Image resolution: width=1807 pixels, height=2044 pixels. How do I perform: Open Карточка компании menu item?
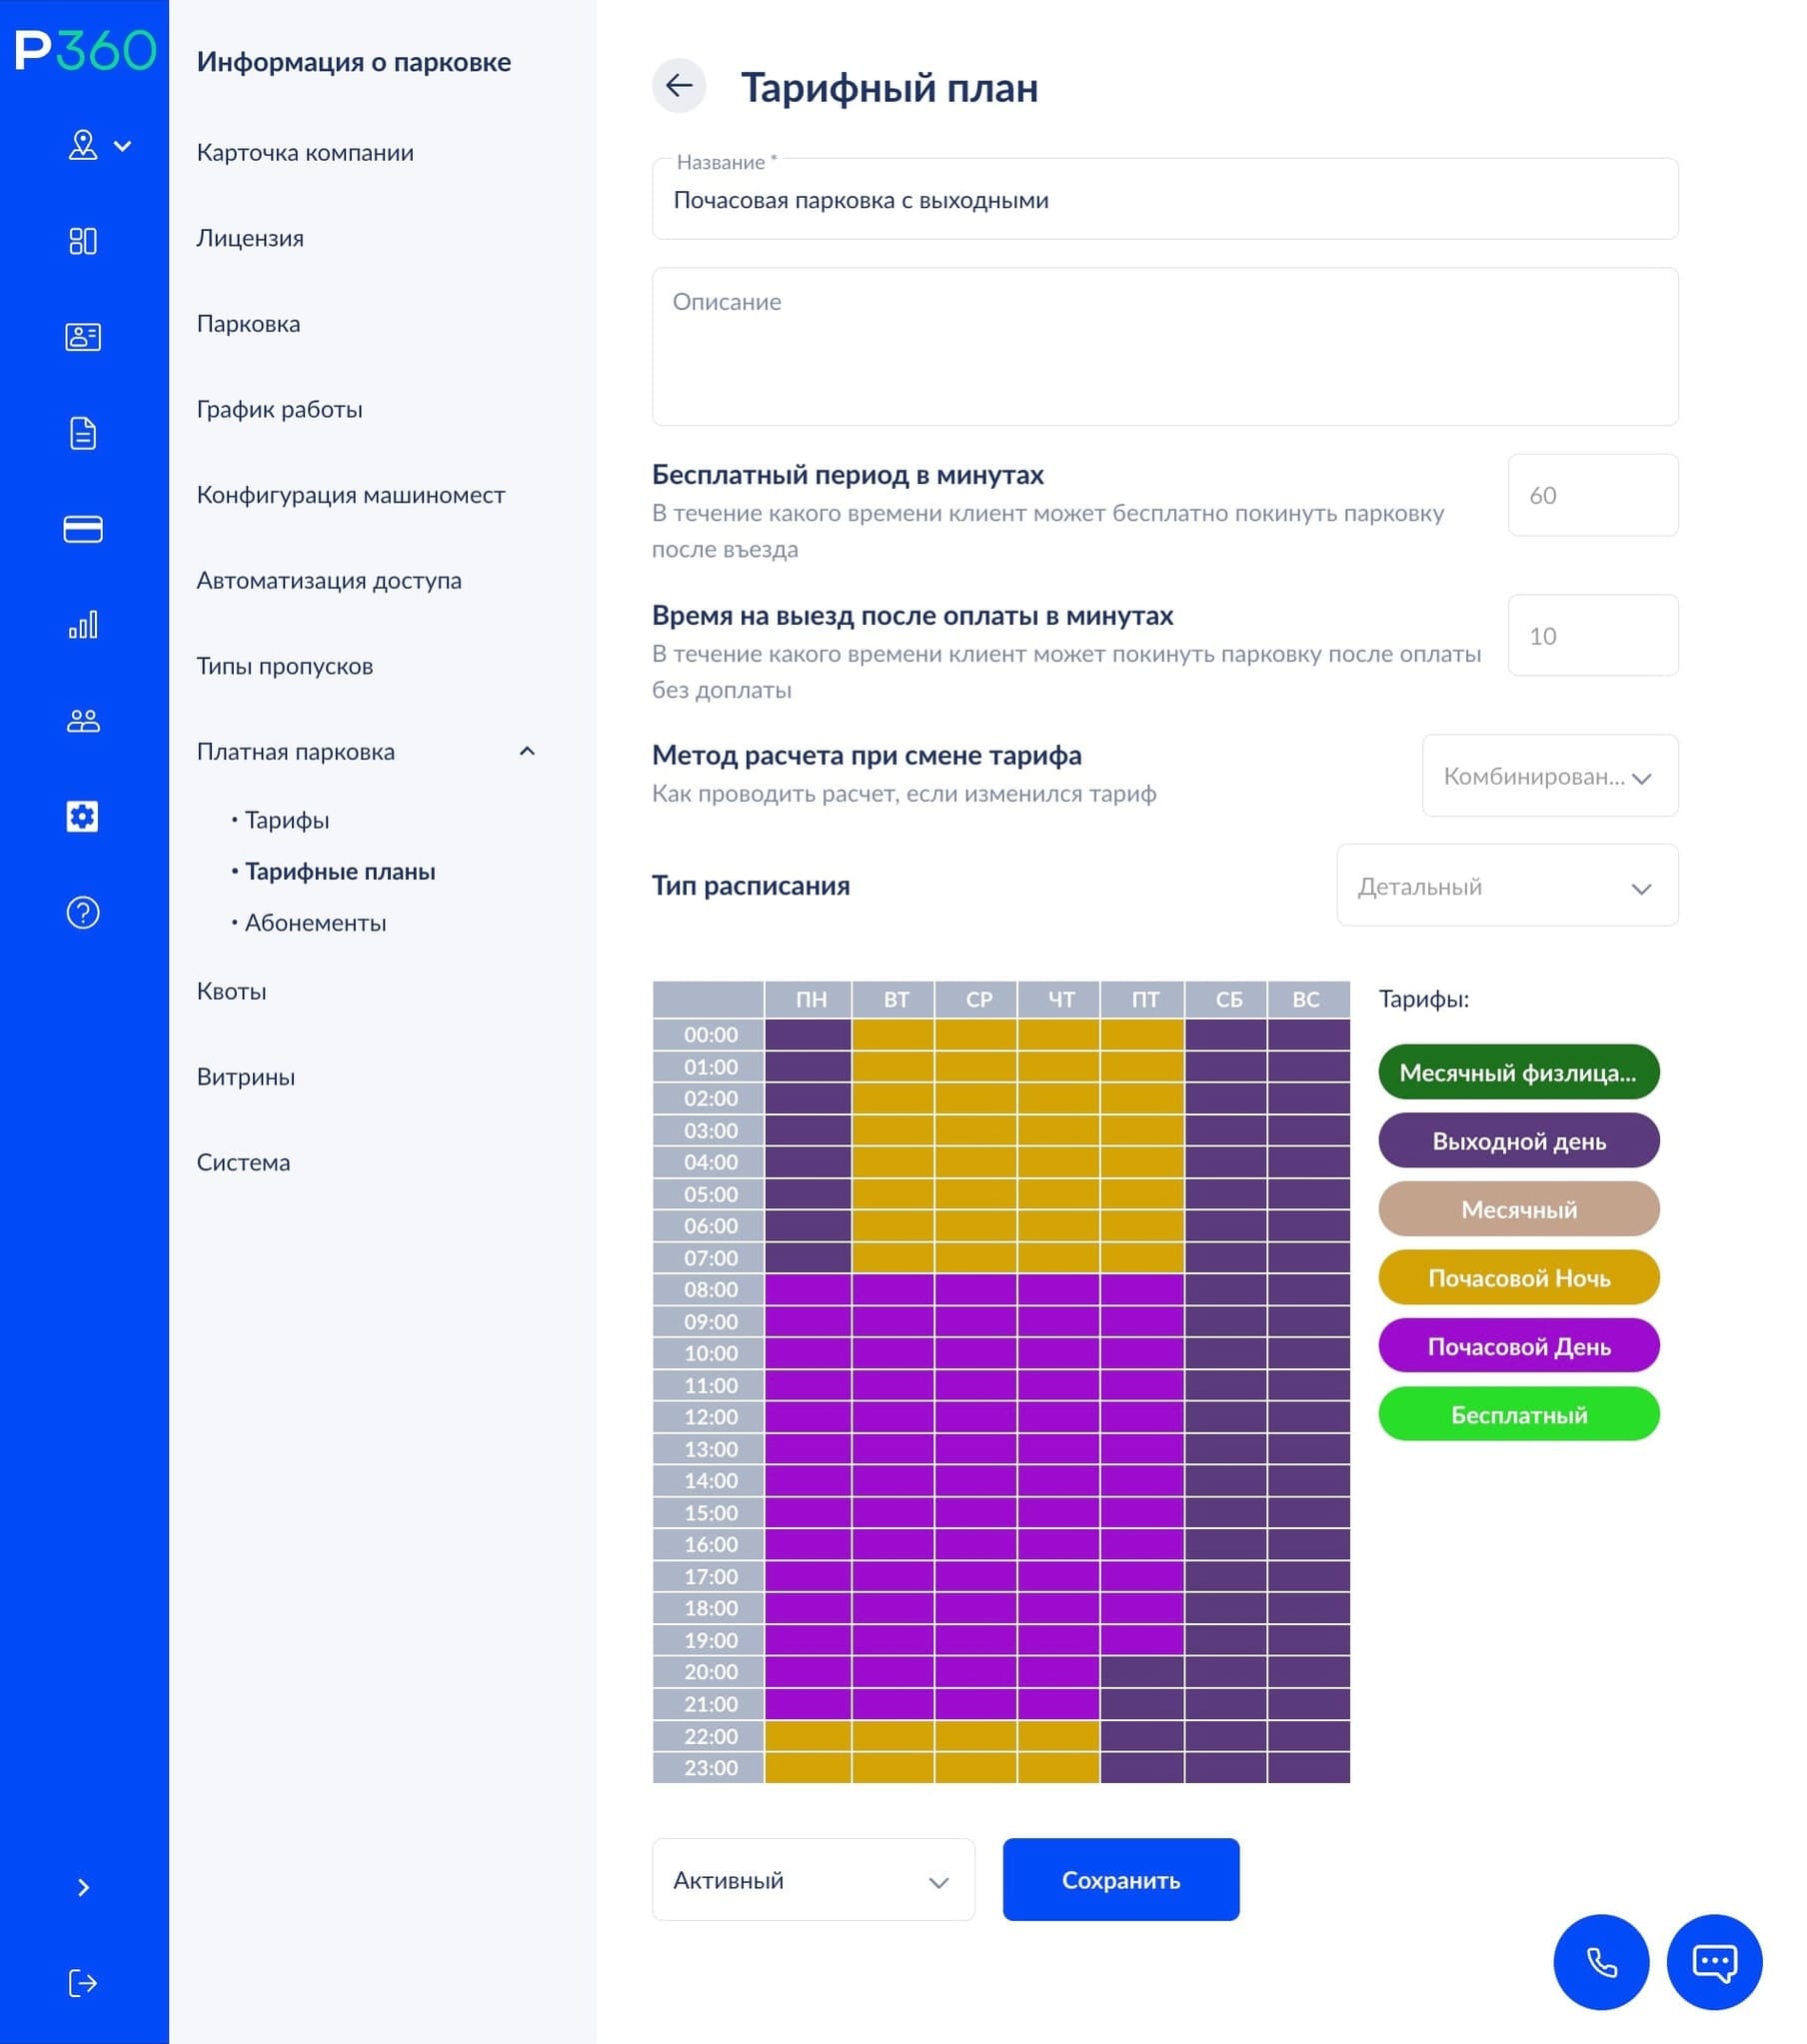click(305, 153)
